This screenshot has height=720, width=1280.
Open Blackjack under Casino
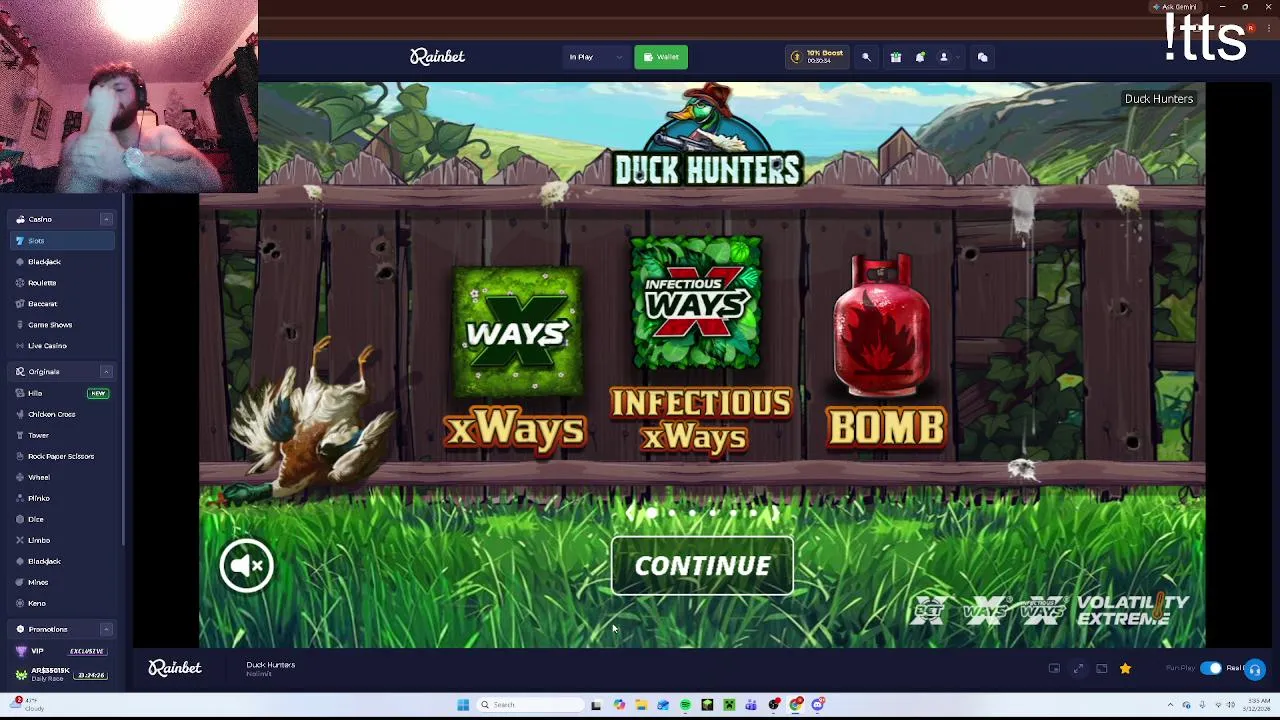click(x=62, y=262)
